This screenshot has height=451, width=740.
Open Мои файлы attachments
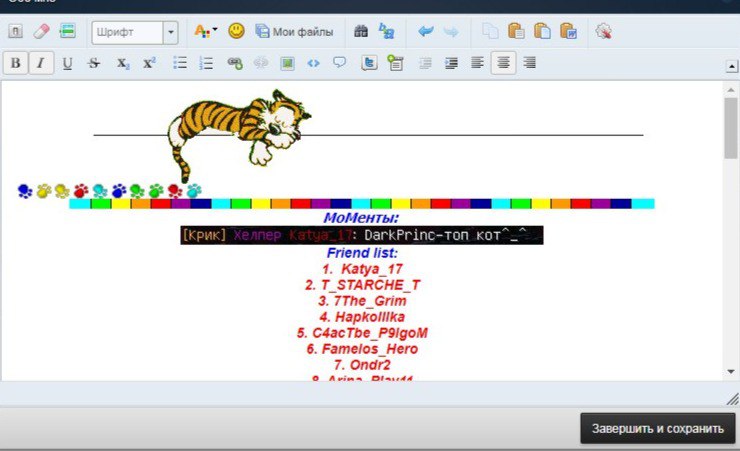click(294, 32)
